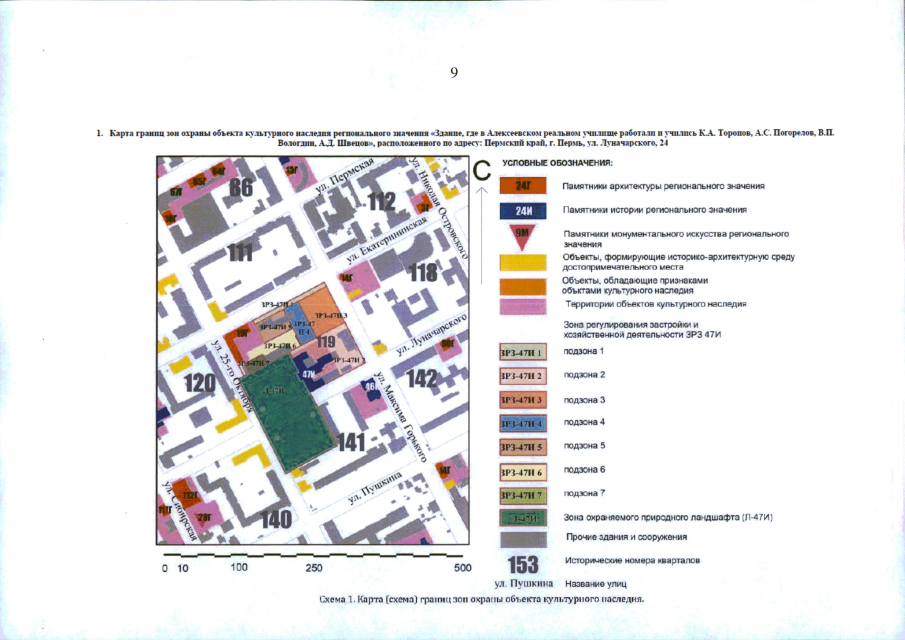The height and width of the screenshot is (640, 905).
Task: Select the orange swatch for objects with heritage features
Action: click(x=523, y=287)
